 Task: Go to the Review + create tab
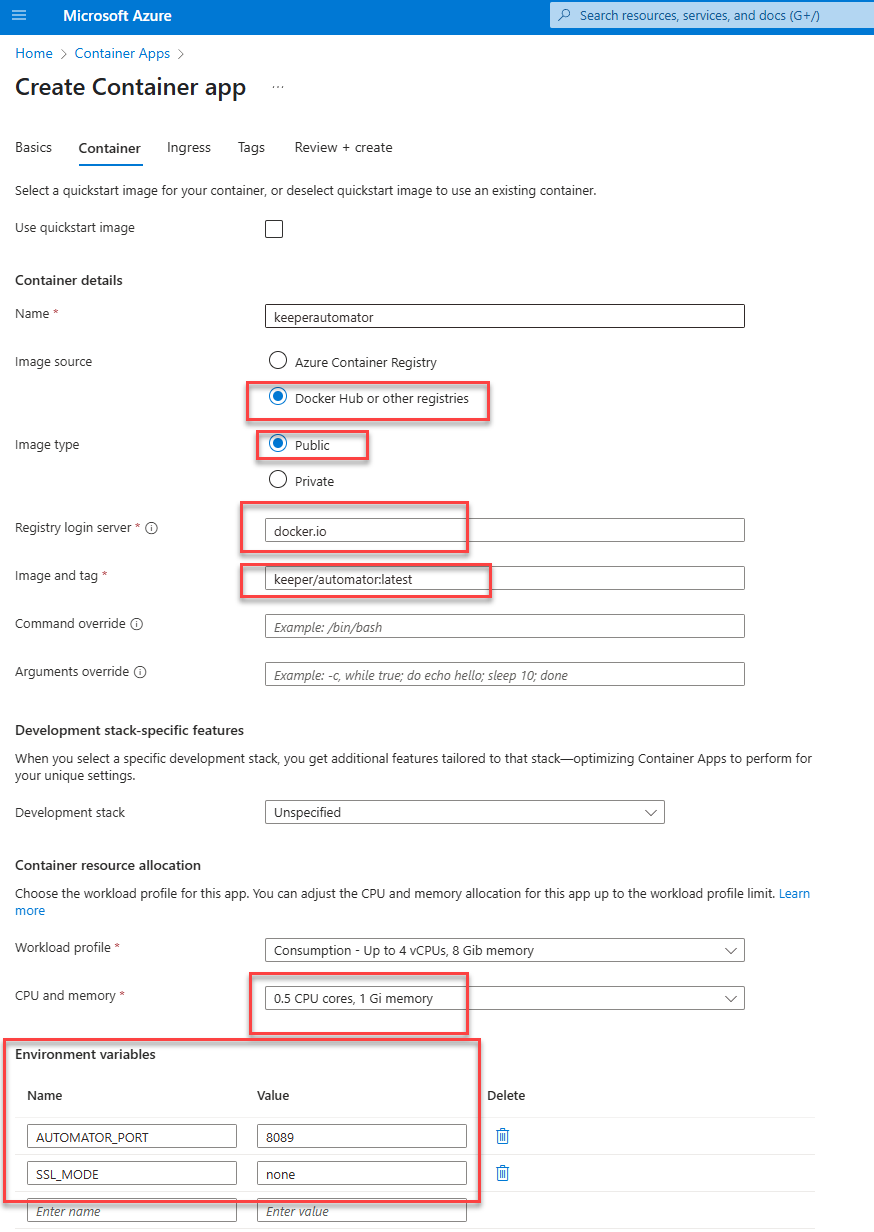tap(343, 148)
